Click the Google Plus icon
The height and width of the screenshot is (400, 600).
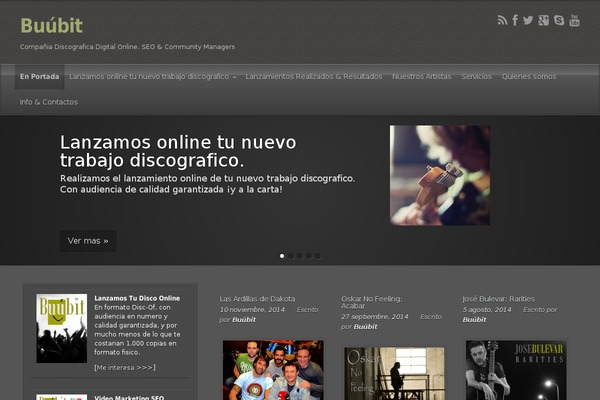pyautogui.click(x=543, y=20)
